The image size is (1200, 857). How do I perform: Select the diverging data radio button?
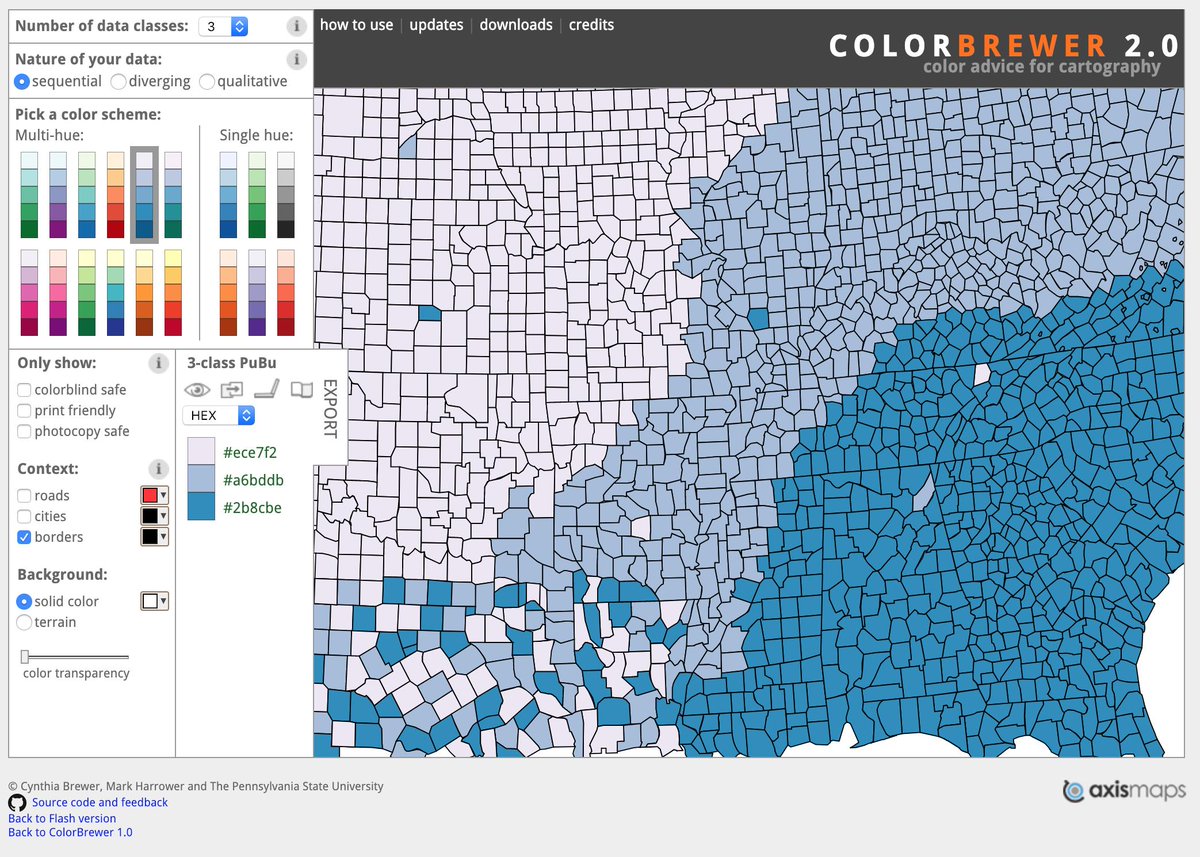click(x=118, y=81)
